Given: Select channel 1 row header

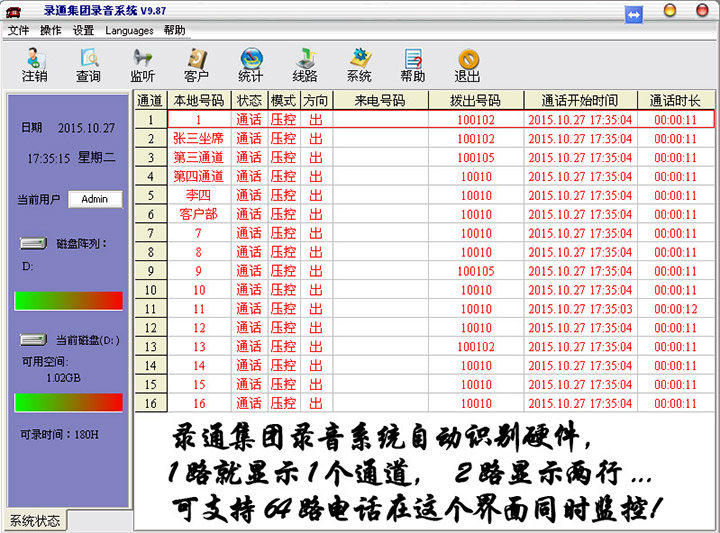Looking at the screenshot, I should pyautogui.click(x=151, y=120).
